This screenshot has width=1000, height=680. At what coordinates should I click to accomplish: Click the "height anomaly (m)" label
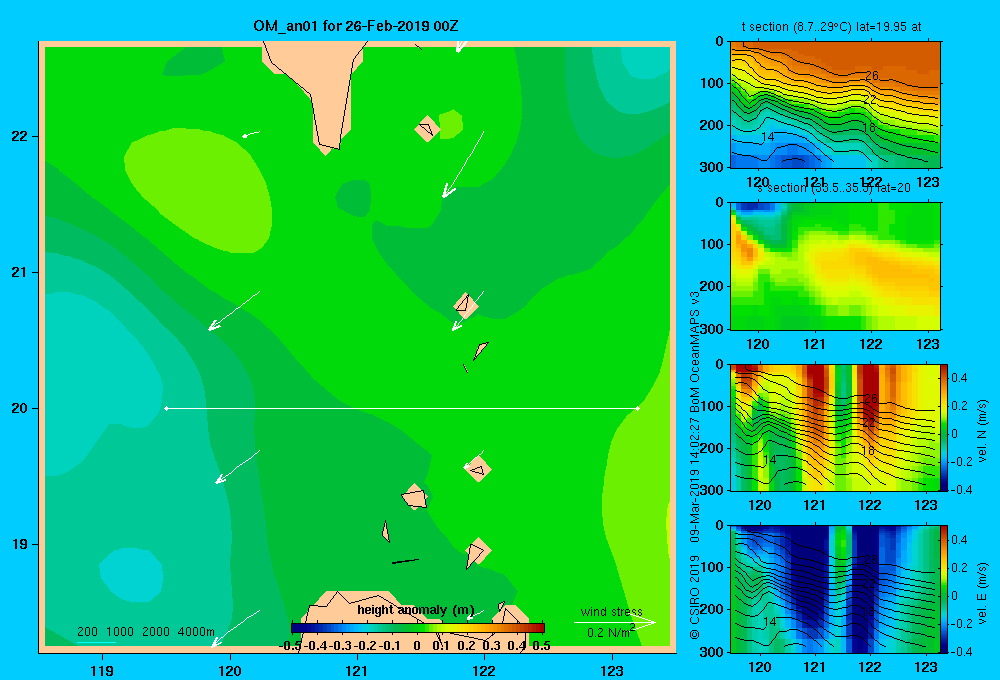415,610
